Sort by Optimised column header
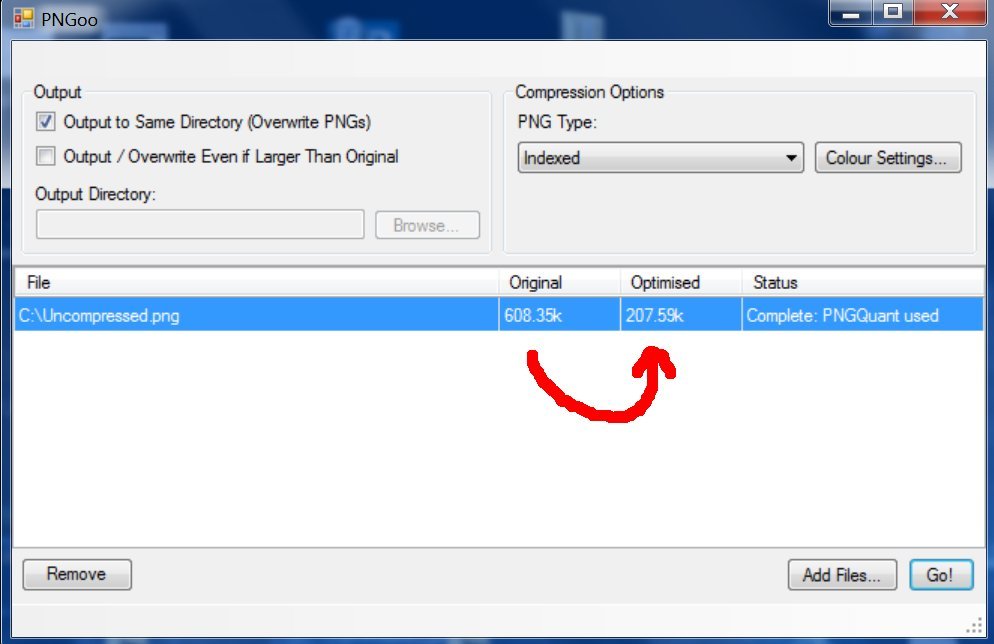The height and width of the screenshot is (644, 994). tap(681, 283)
